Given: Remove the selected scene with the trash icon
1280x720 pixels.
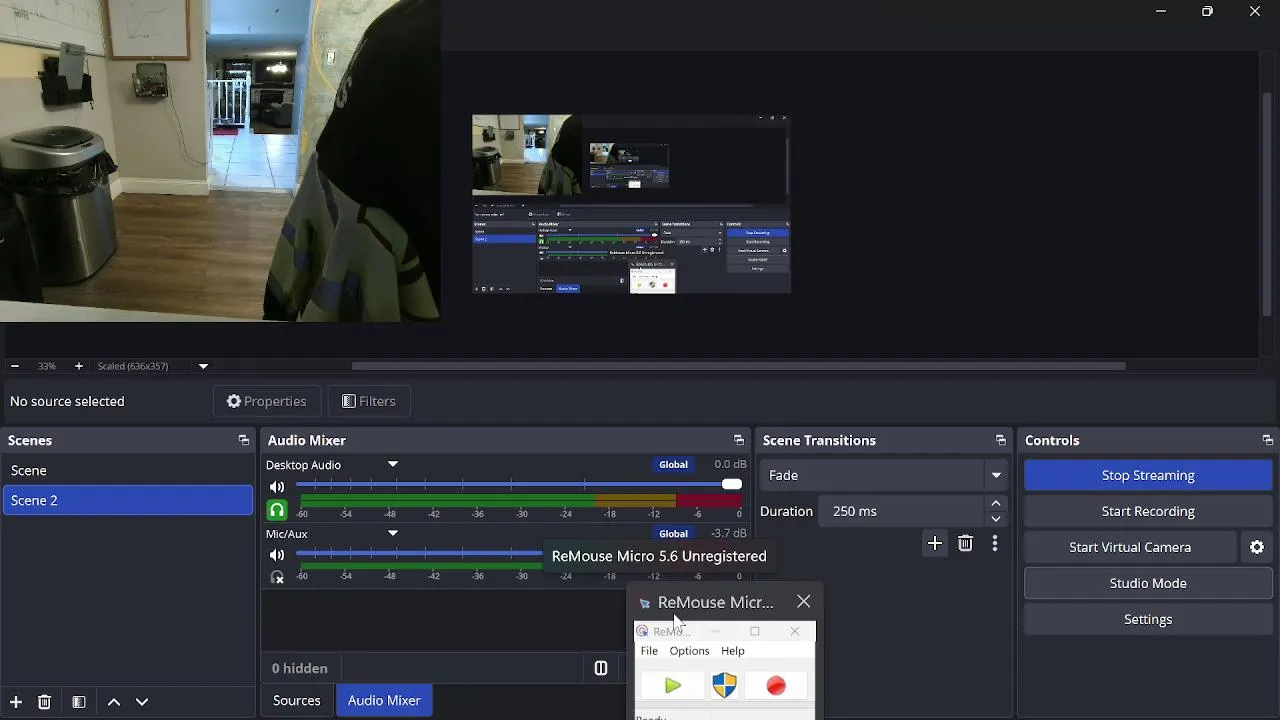Looking at the screenshot, I should click(x=44, y=702).
